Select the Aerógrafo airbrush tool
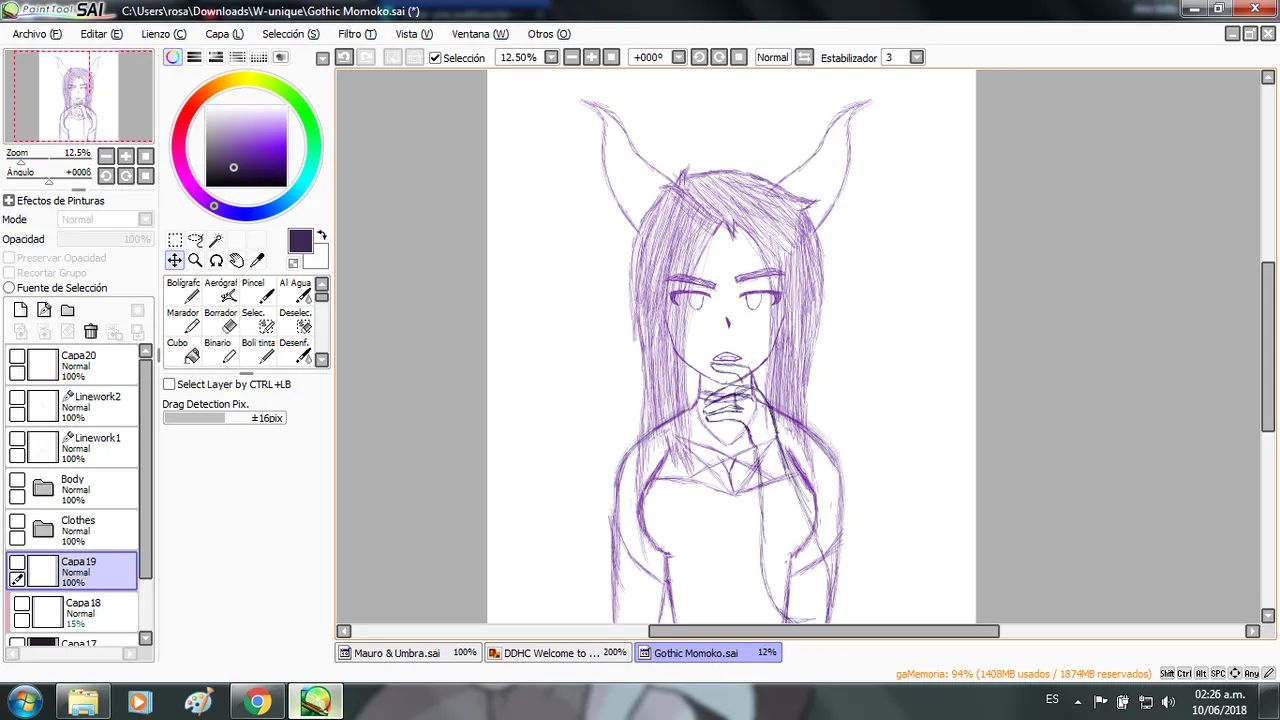Image resolution: width=1280 pixels, height=720 pixels. [221, 290]
